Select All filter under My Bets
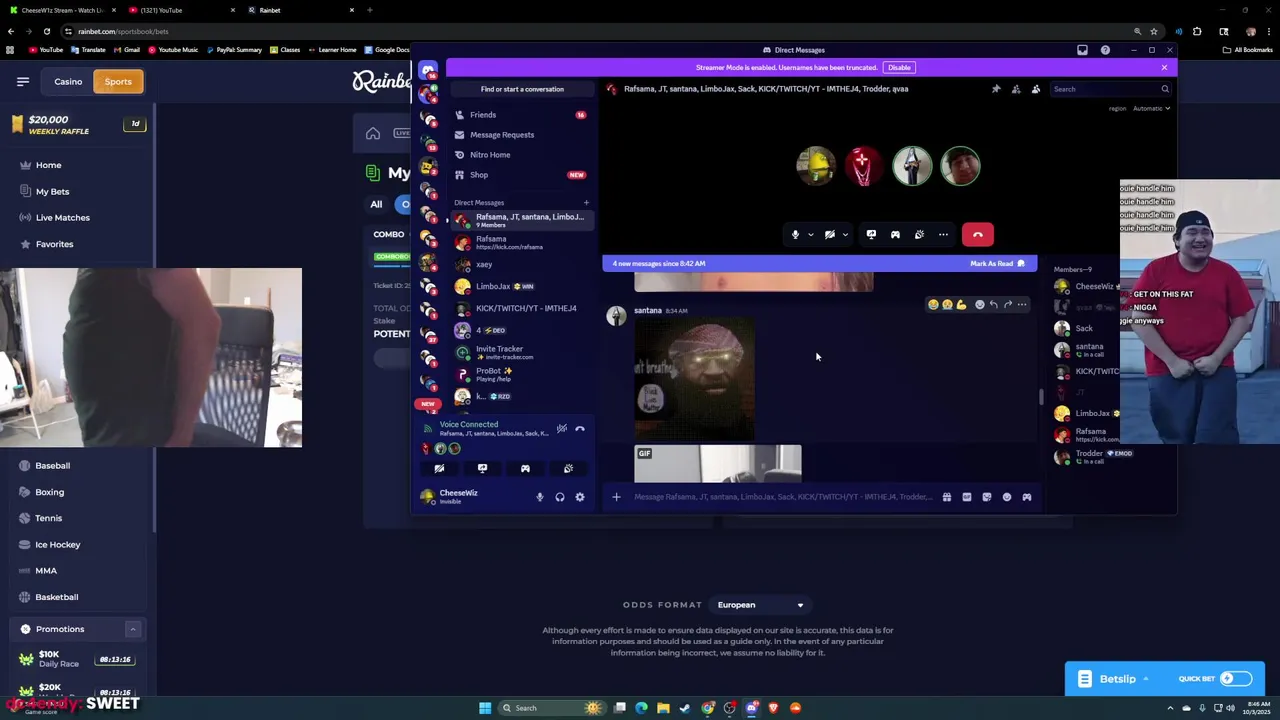The height and width of the screenshot is (720, 1280). pyautogui.click(x=376, y=204)
